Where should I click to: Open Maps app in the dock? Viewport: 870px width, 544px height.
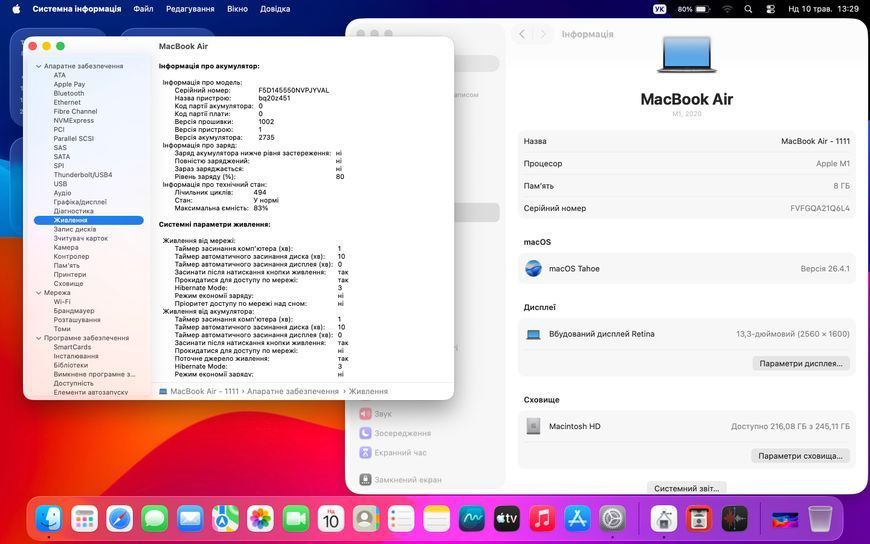point(225,520)
